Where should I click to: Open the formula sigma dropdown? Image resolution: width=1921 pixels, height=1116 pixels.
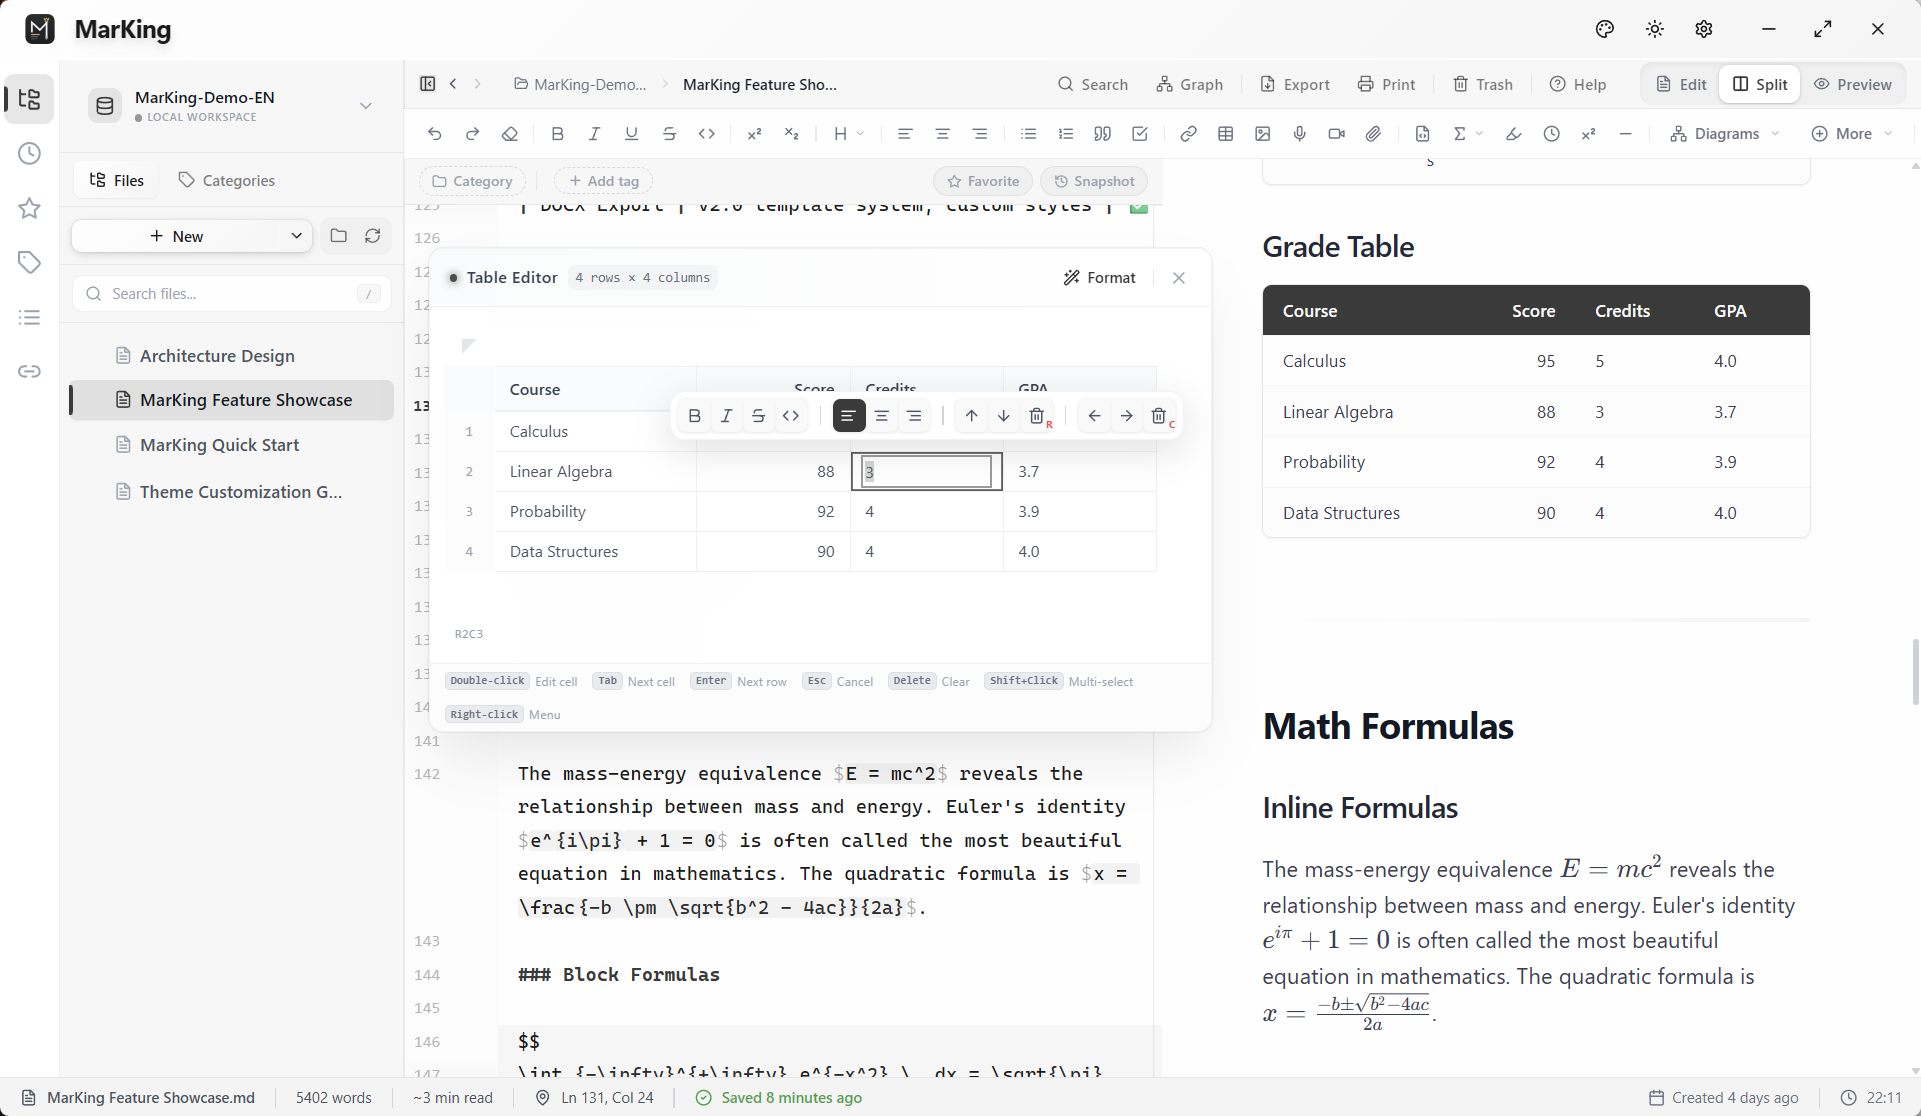click(x=1467, y=134)
